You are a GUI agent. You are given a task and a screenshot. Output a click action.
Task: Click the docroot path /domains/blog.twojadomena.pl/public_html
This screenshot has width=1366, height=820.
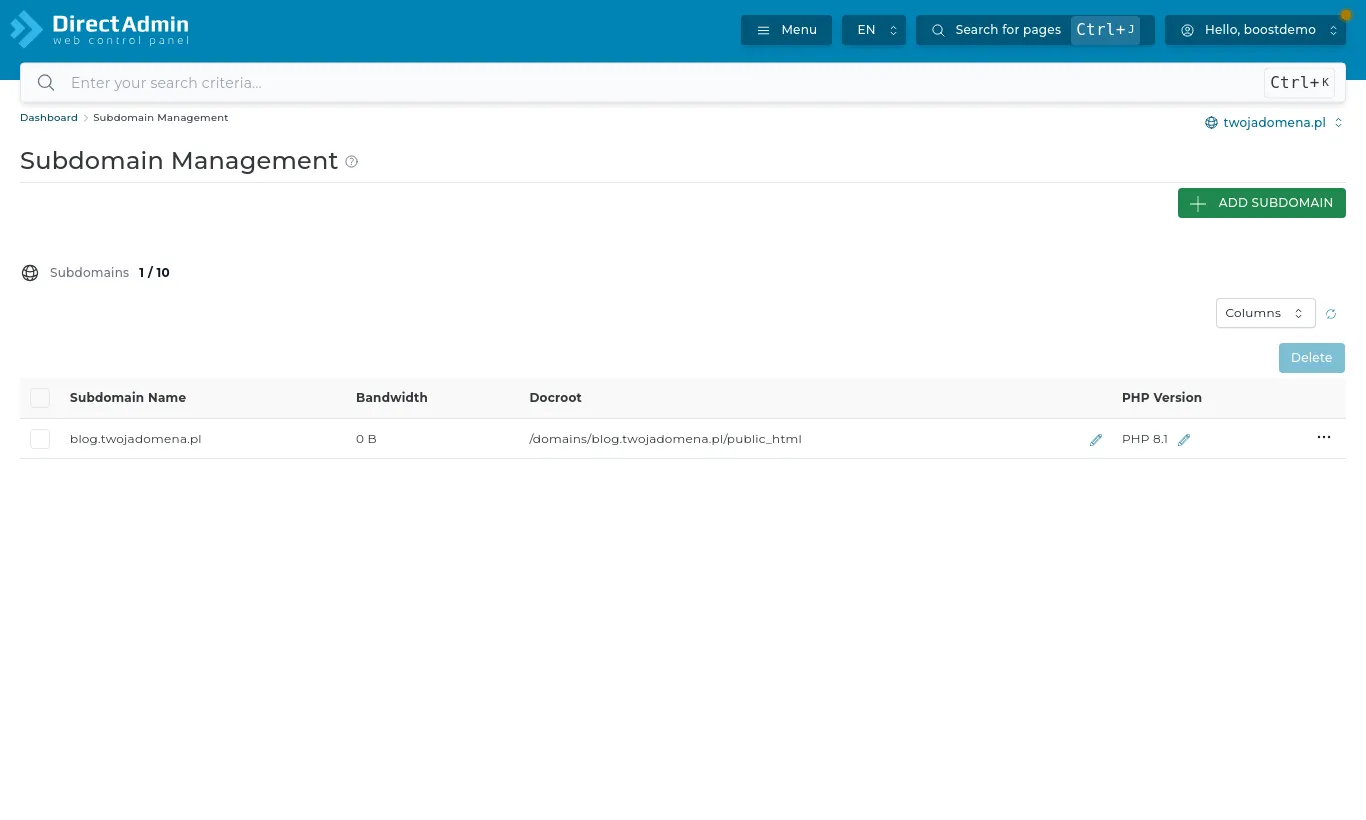click(x=665, y=439)
